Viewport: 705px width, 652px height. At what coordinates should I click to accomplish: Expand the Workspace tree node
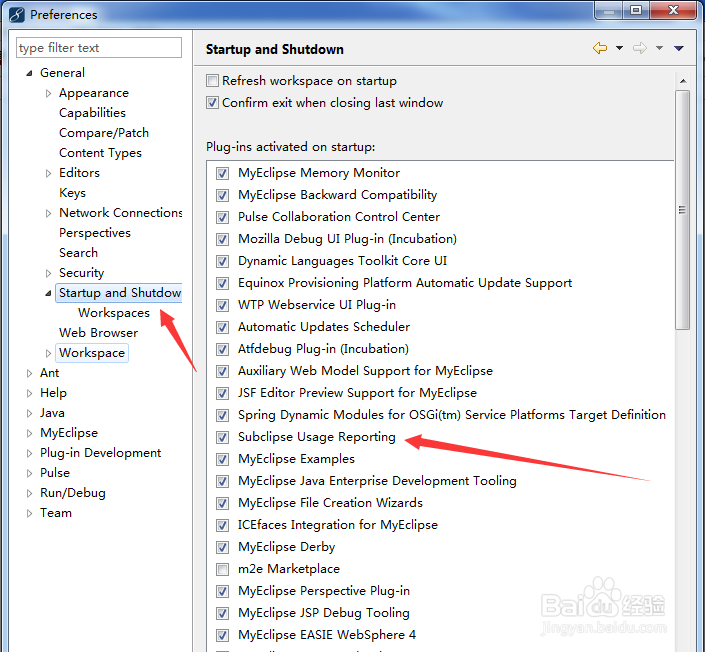48,353
